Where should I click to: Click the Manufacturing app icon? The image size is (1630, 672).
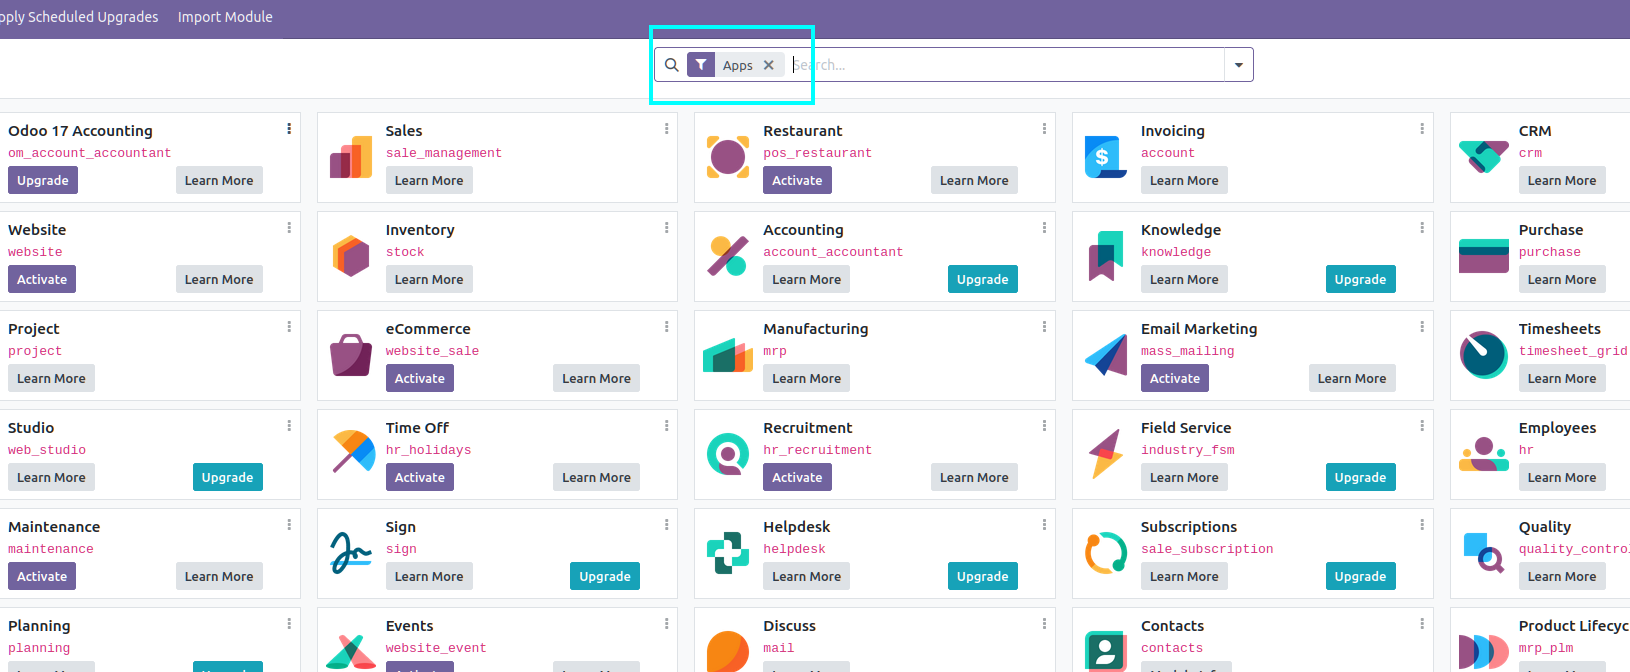pos(728,355)
